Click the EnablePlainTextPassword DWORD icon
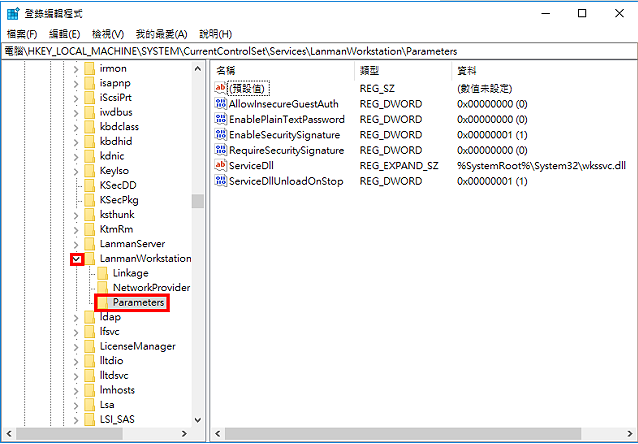This screenshot has height=444, width=638. [x=220, y=119]
